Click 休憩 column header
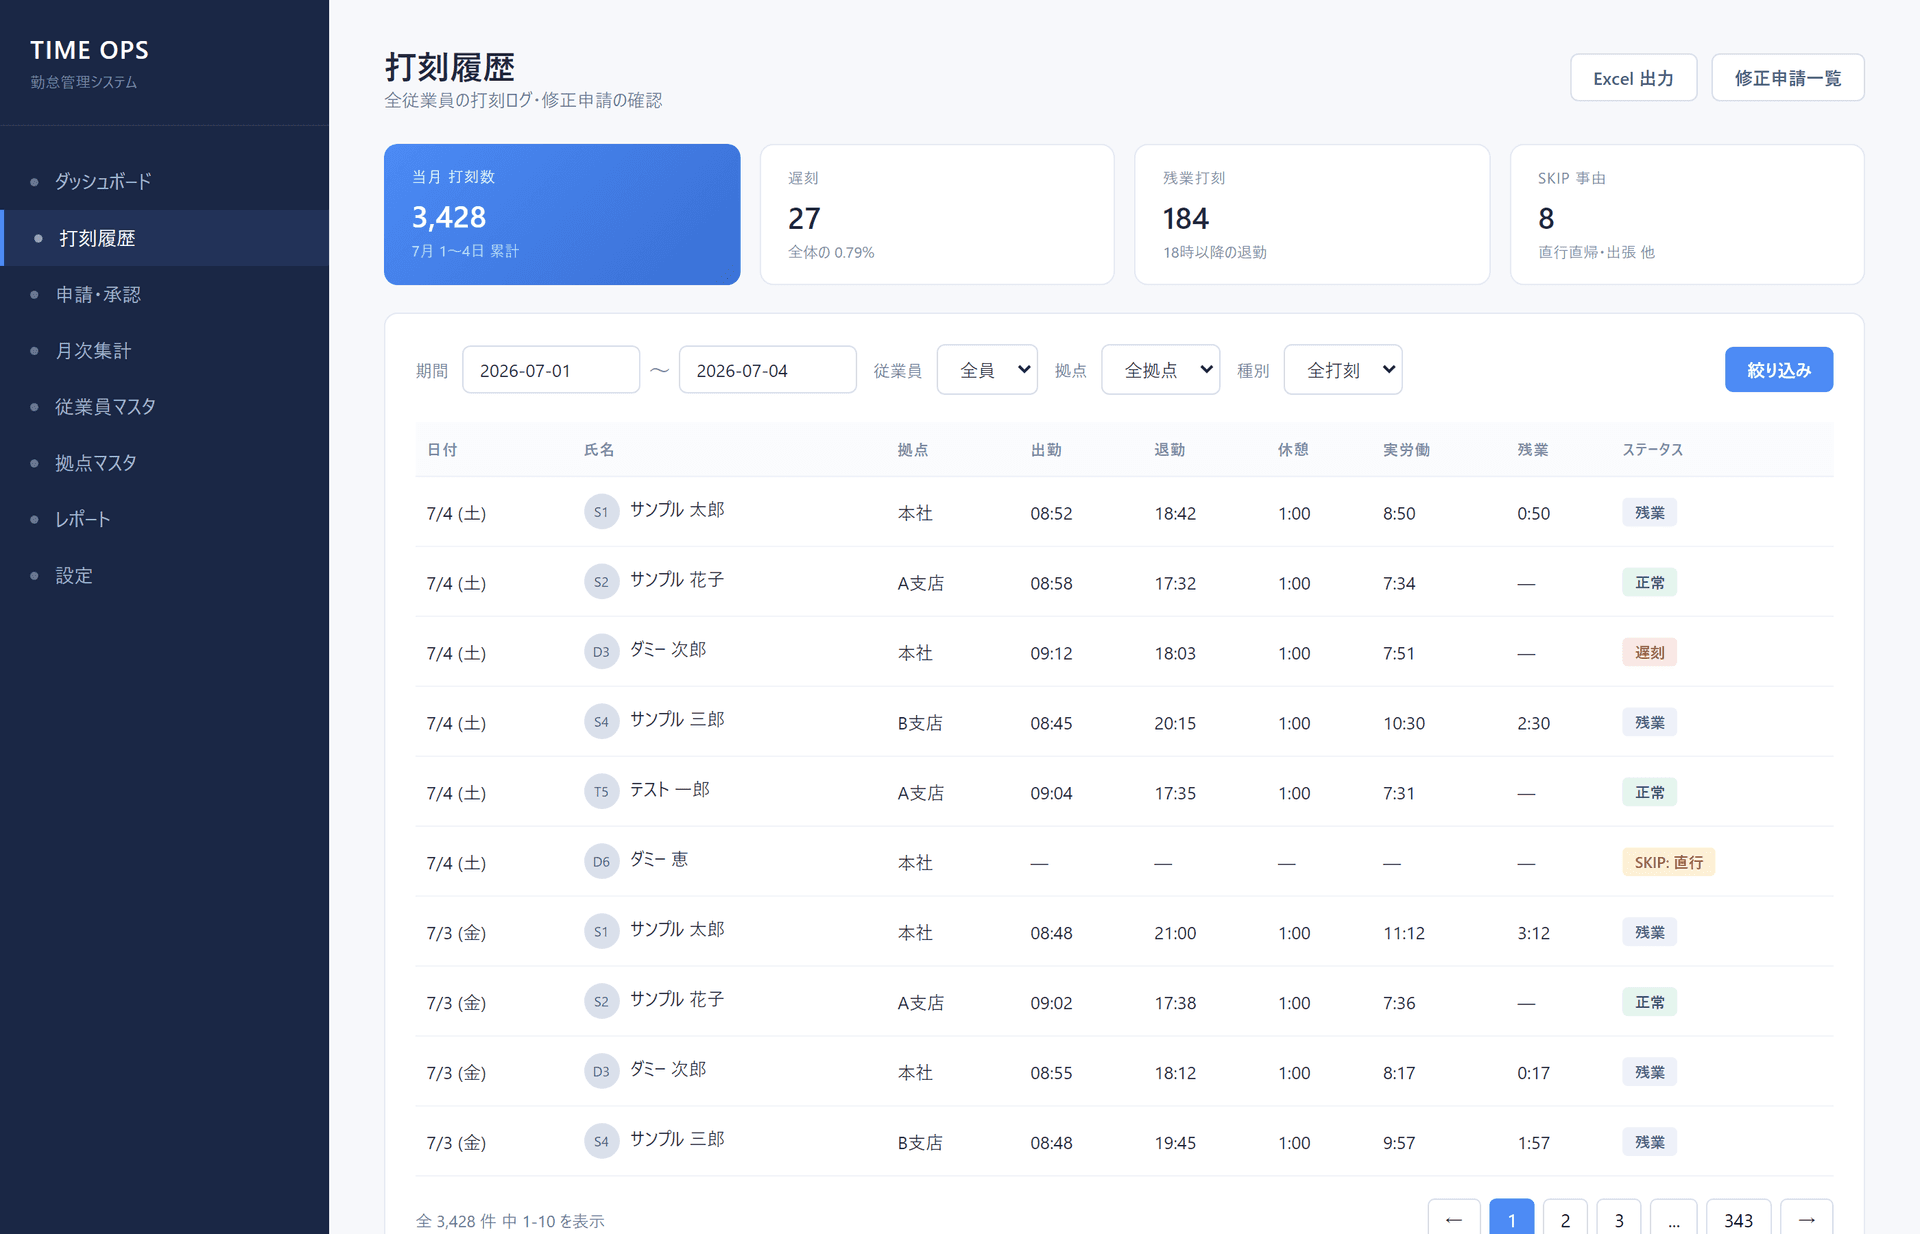 pyautogui.click(x=1293, y=450)
